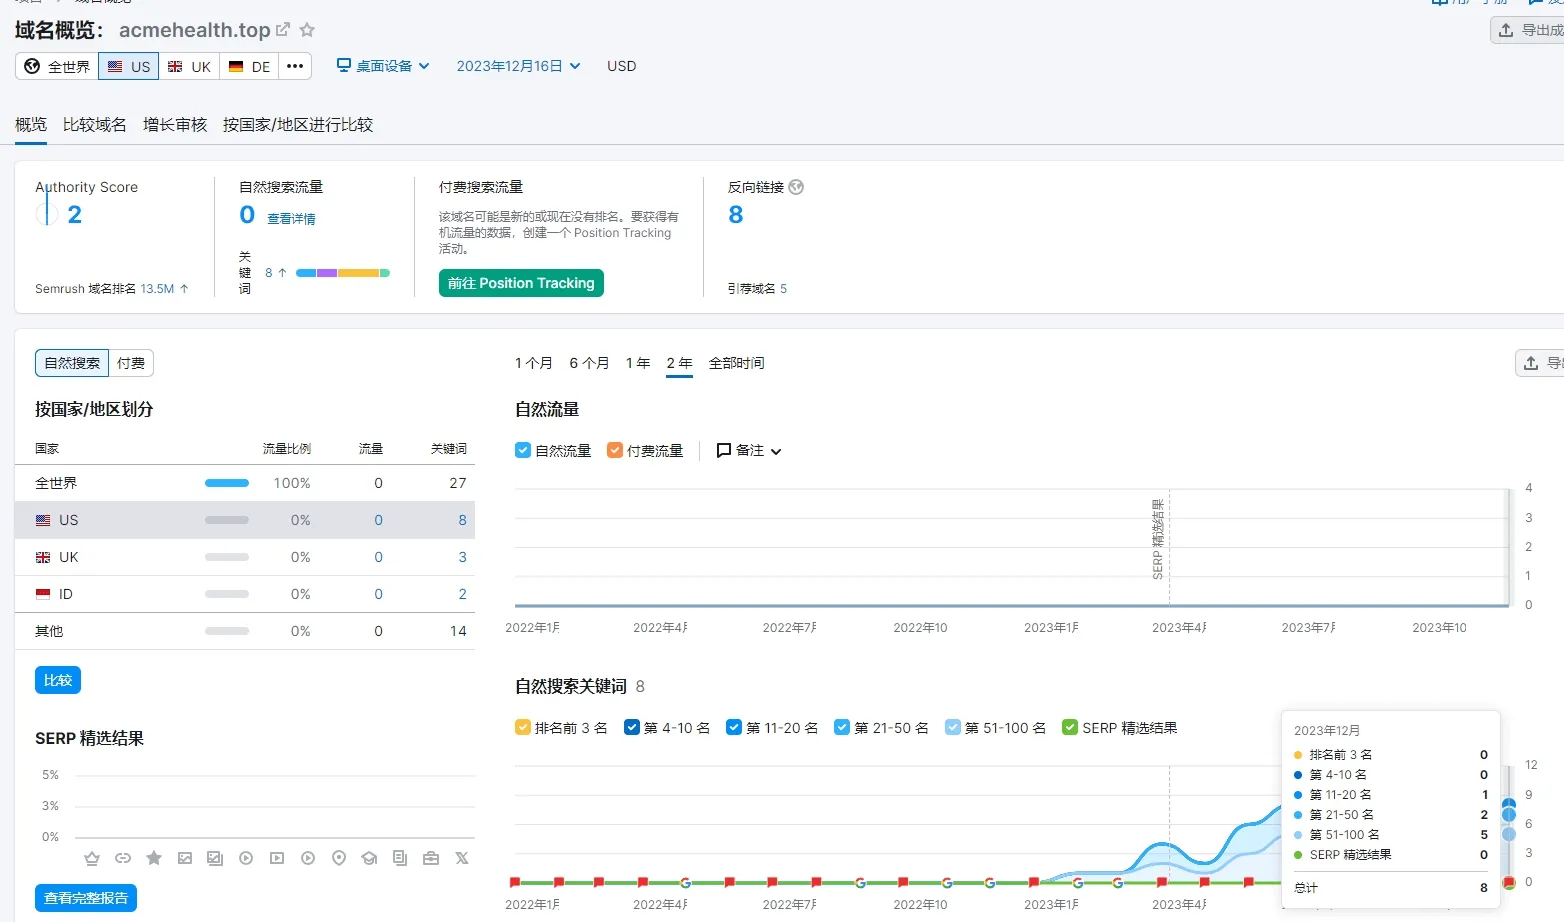1564x922 pixels.
Task: Open the 桌面设备 device dropdown
Action: click(383, 66)
